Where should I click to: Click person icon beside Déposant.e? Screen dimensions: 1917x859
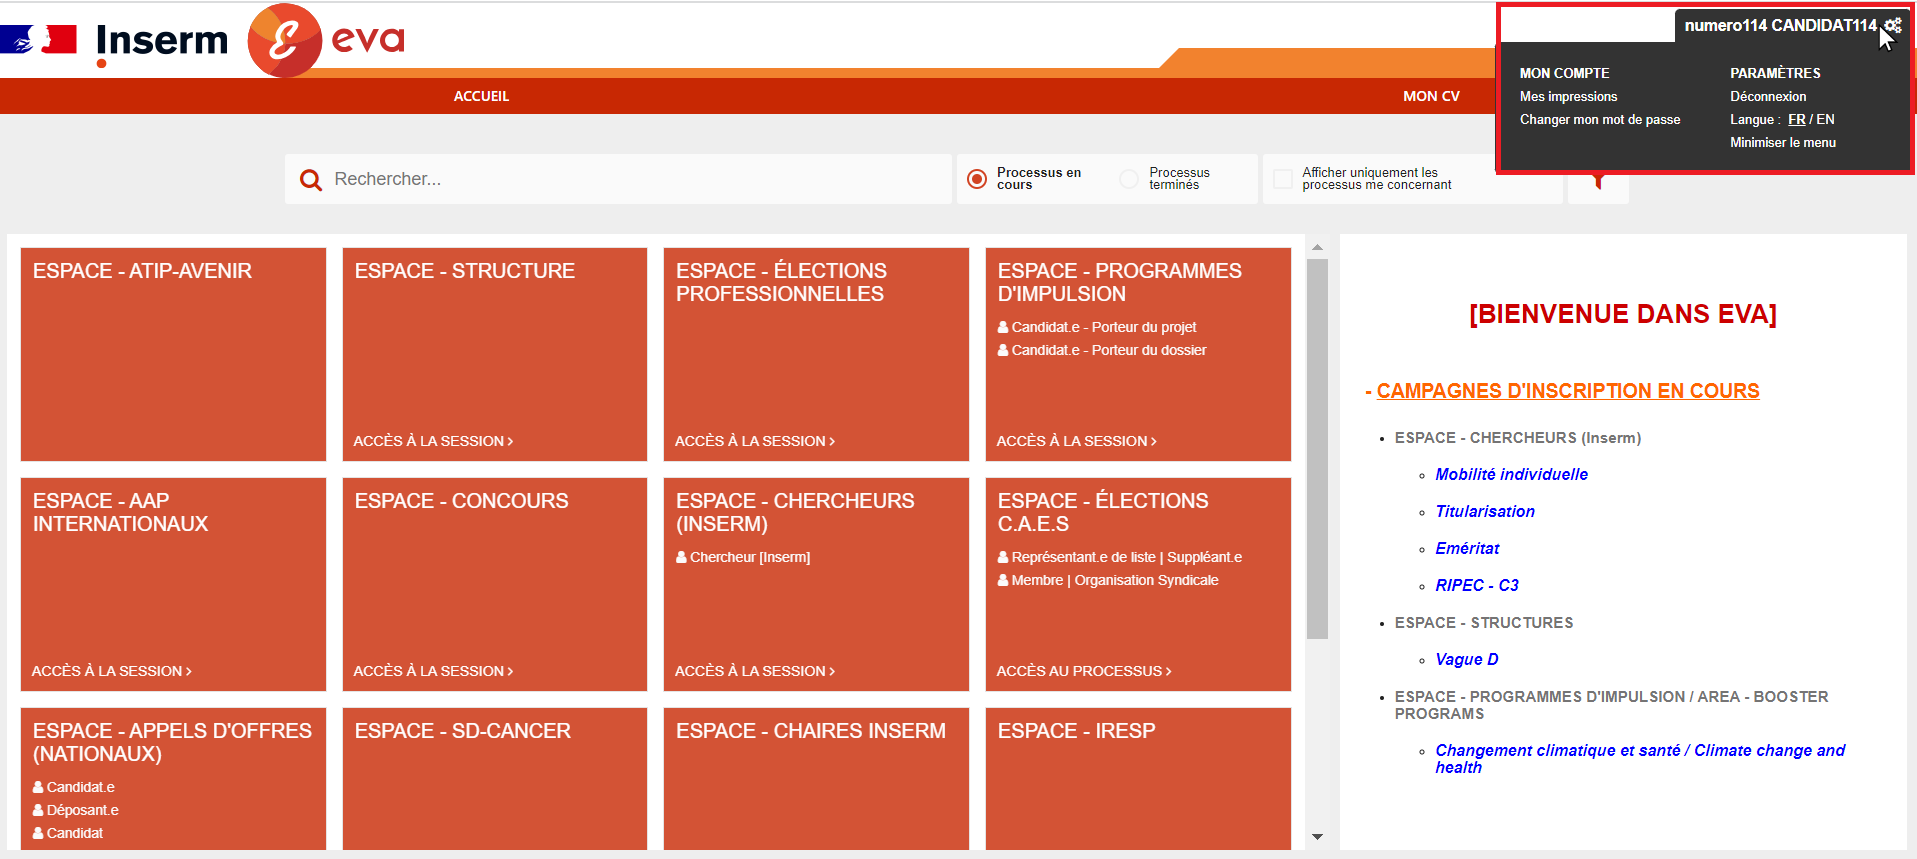(x=38, y=810)
